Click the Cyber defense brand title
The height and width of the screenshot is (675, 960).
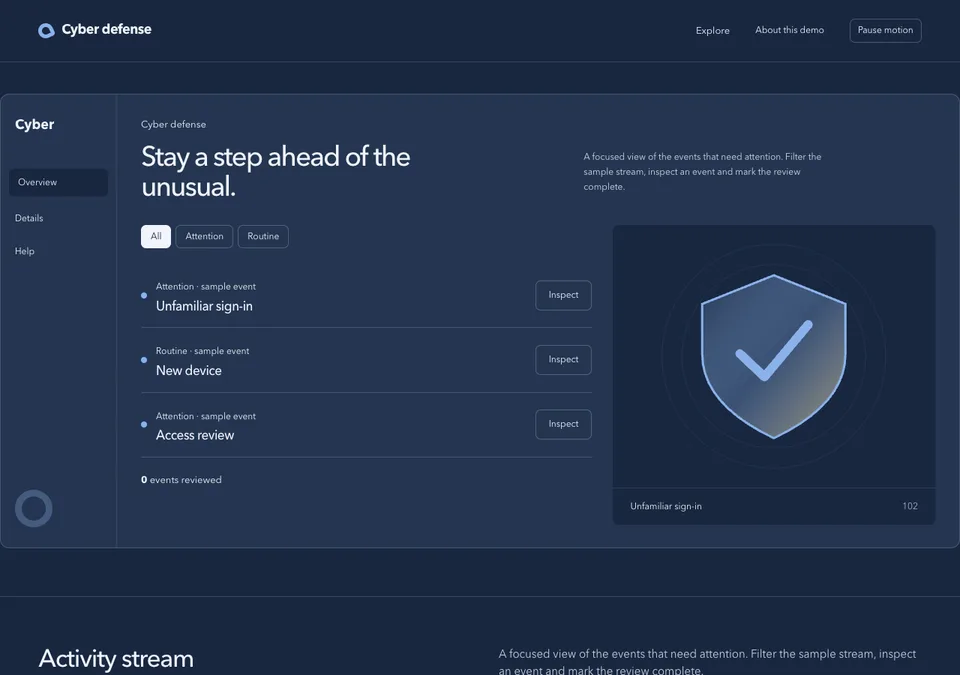[x=107, y=29]
